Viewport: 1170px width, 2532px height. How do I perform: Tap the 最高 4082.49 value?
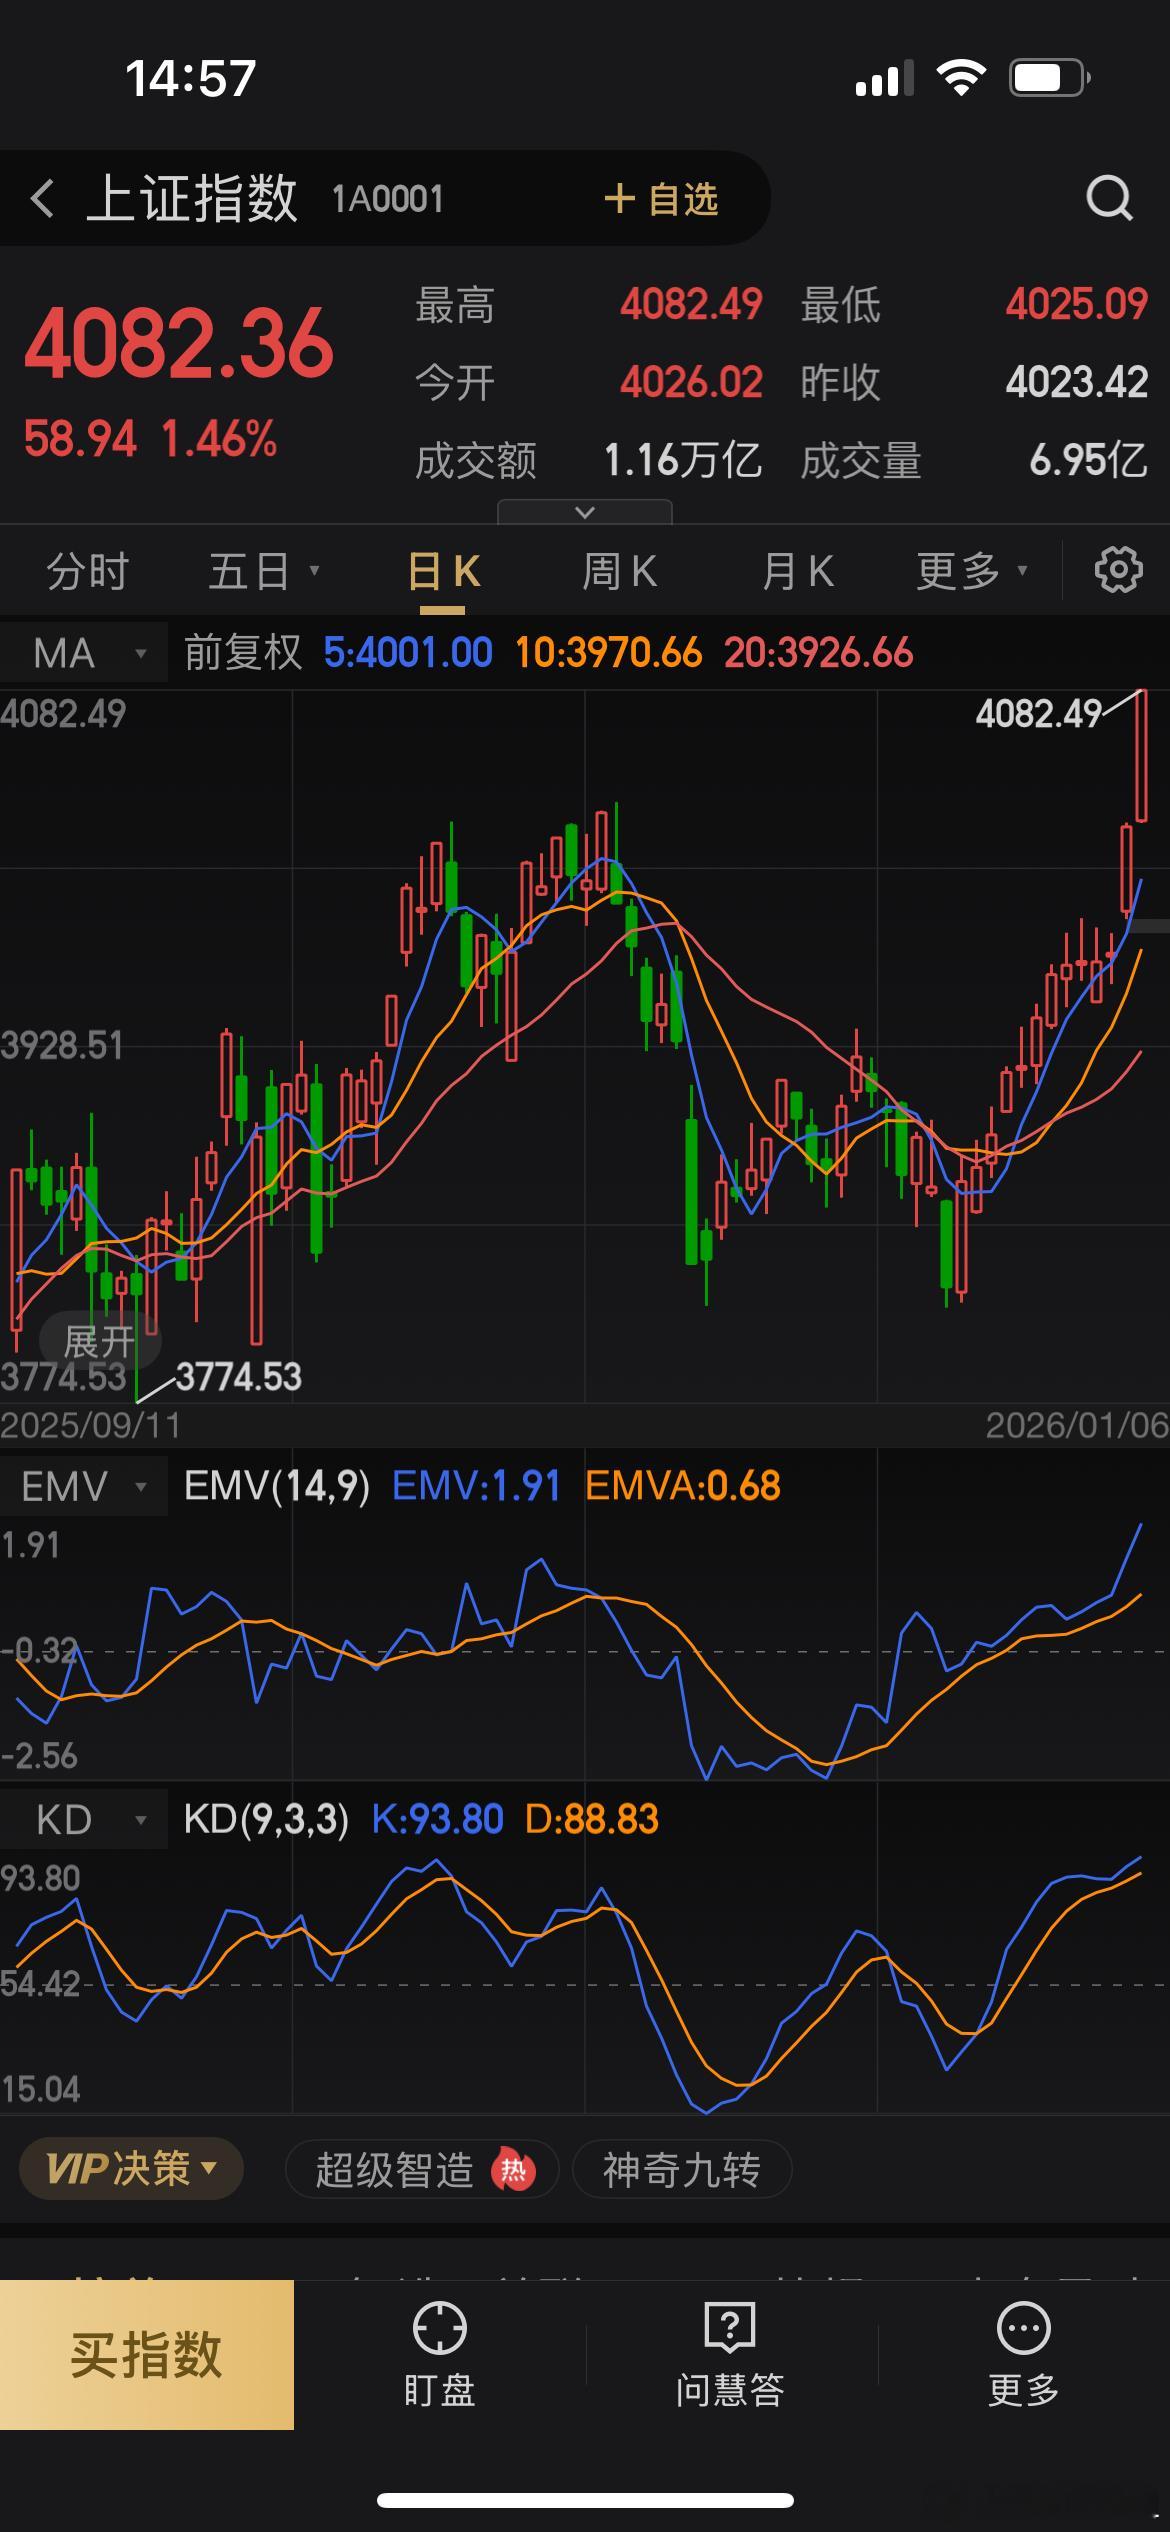click(691, 304)
